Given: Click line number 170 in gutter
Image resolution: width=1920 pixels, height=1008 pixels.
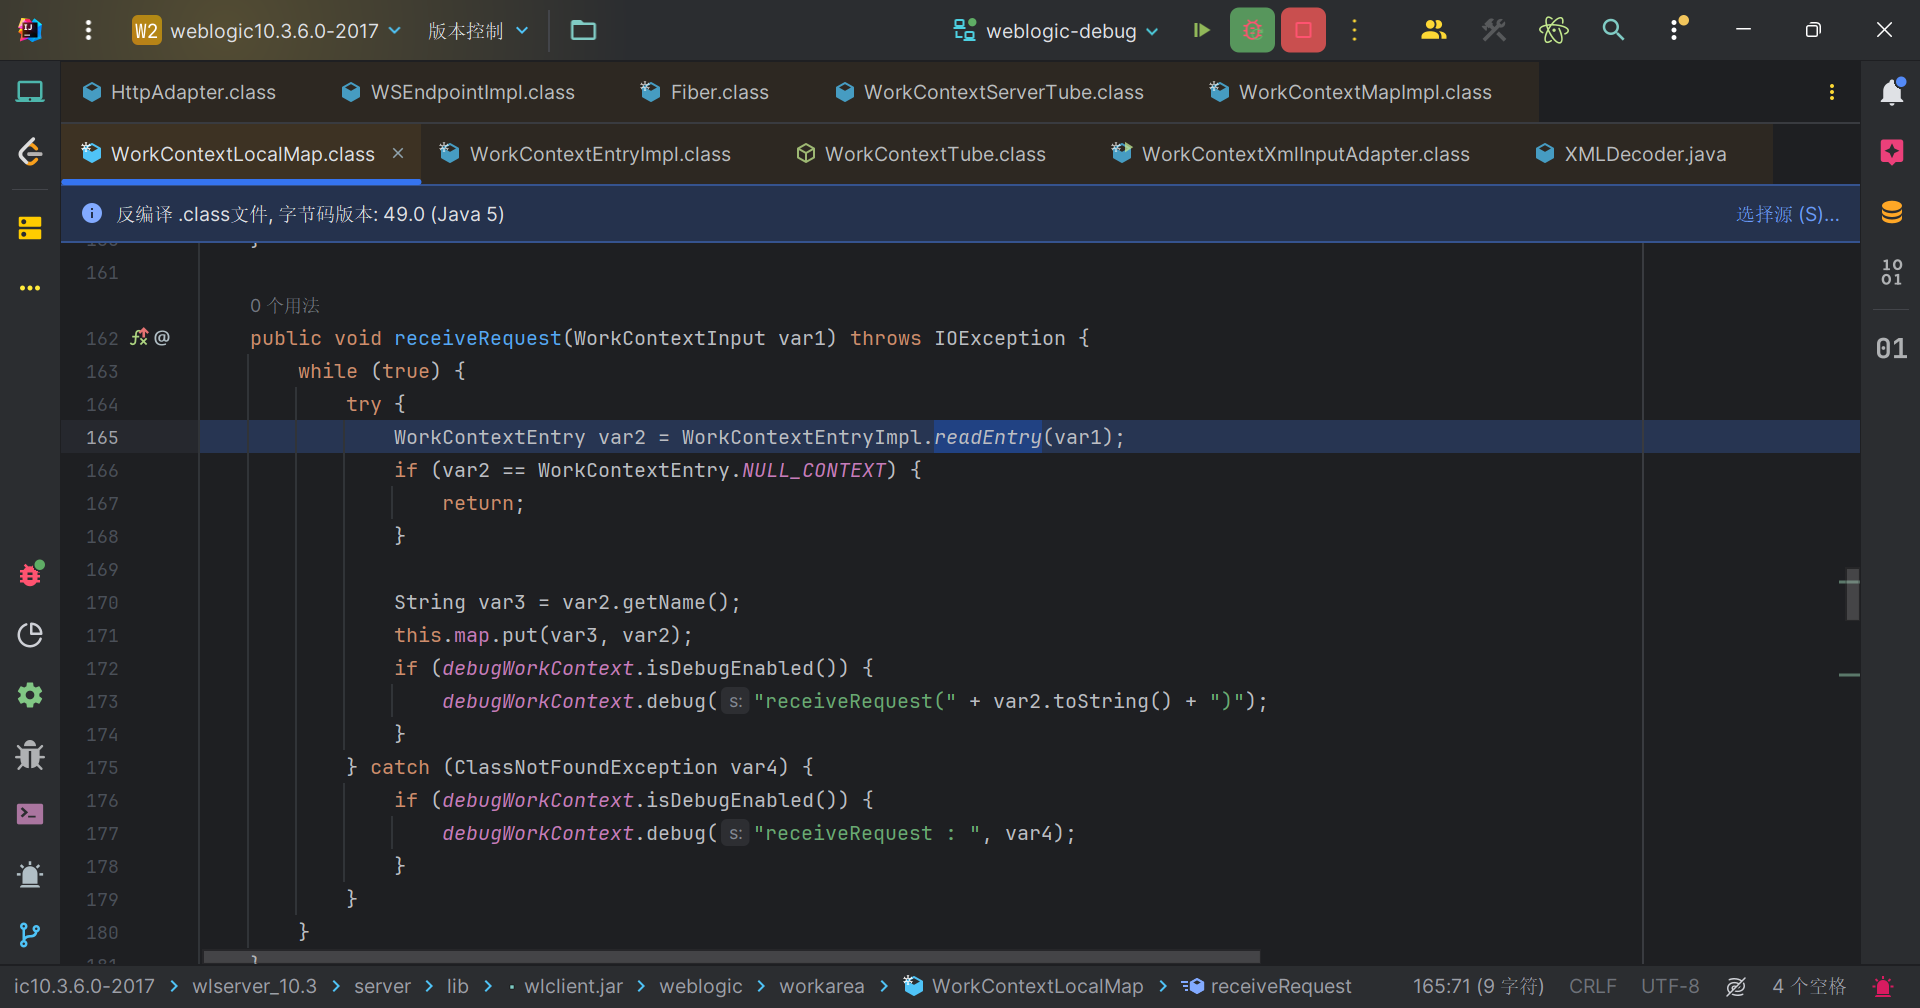Looking at the screenshot, I should point(102,602).
